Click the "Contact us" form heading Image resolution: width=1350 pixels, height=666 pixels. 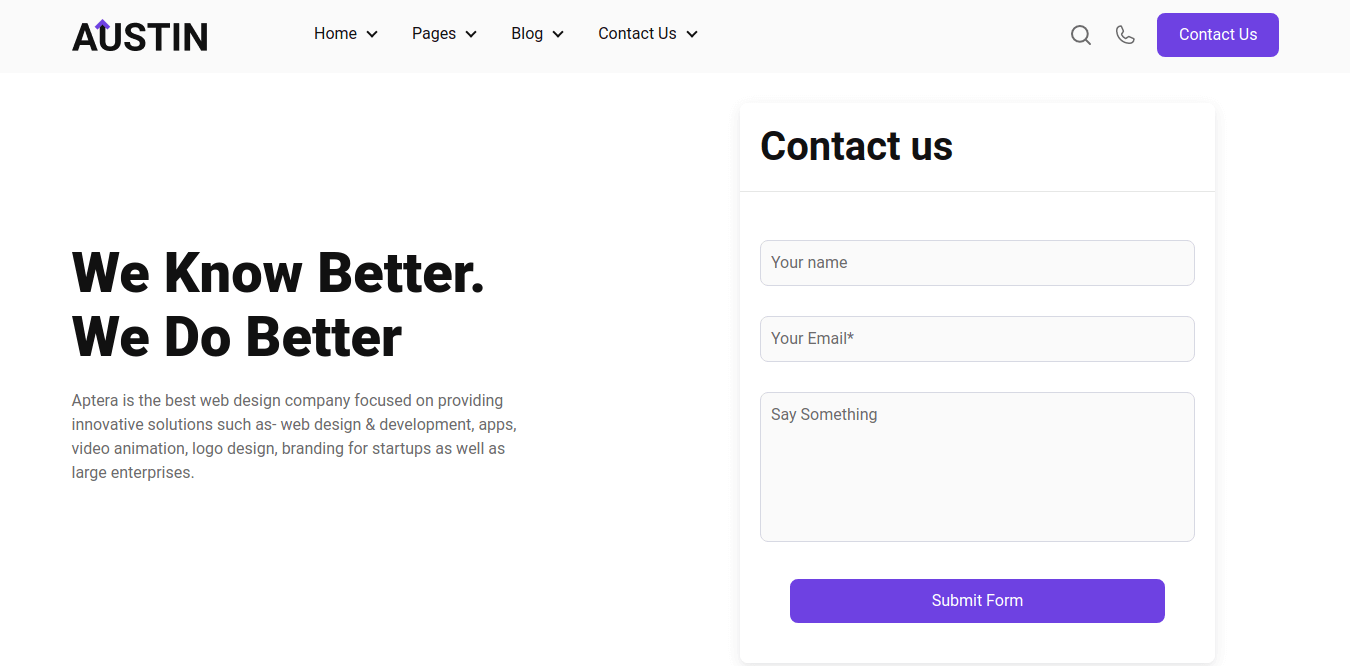(x=856, y=146)
